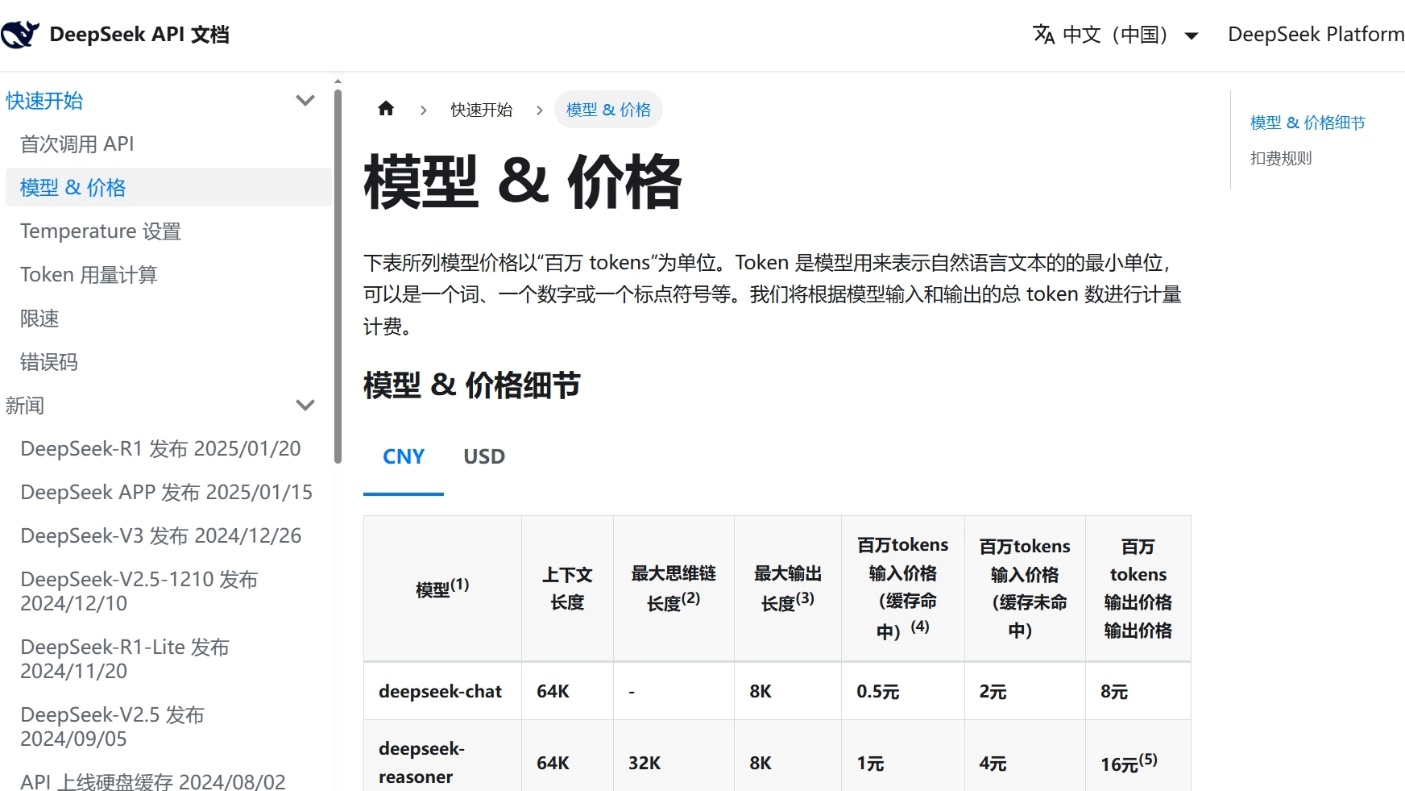The width and height of the screenshot is (1405, 791).
Task: Click the 8元 output price cell
Action: tap(1138, 691)
